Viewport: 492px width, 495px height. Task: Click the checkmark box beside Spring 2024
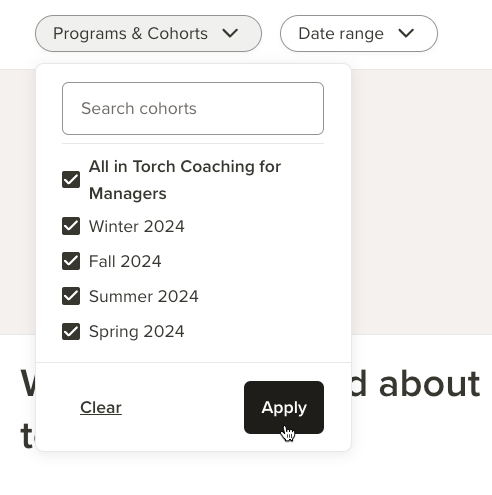71,331
